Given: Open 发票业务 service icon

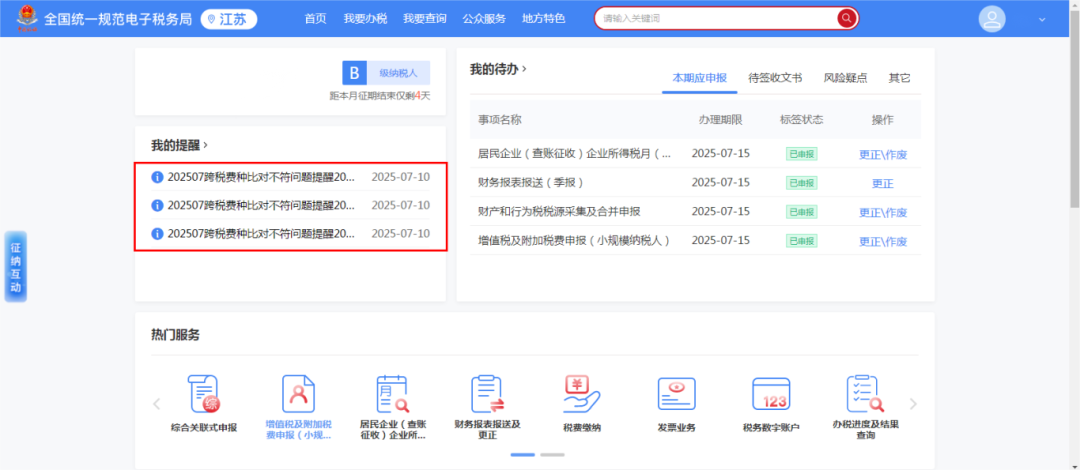Looking at the screenshot, I should pos(676,395).
